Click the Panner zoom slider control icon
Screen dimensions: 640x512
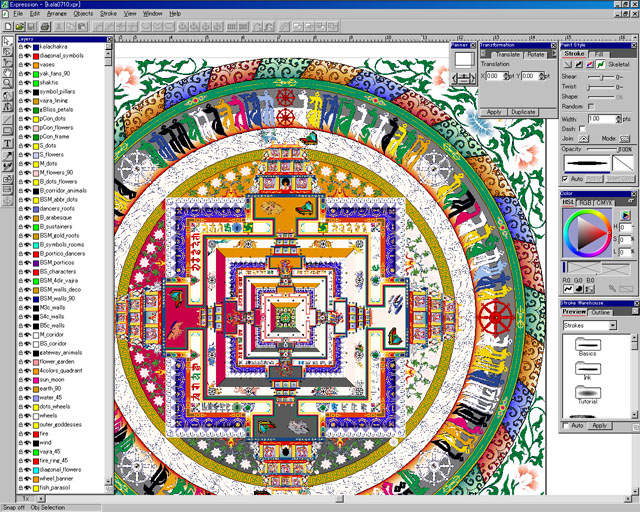point(463,78)
